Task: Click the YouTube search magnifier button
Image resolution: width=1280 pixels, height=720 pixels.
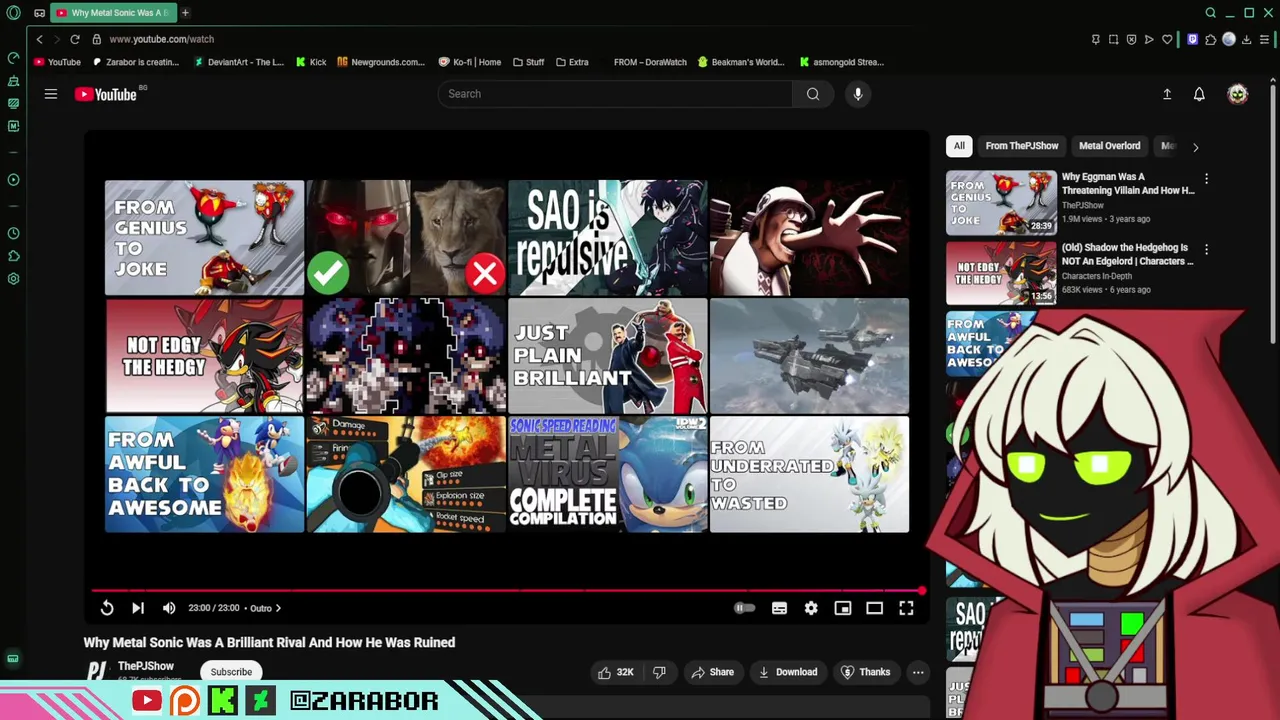Action: click(813, 94)
